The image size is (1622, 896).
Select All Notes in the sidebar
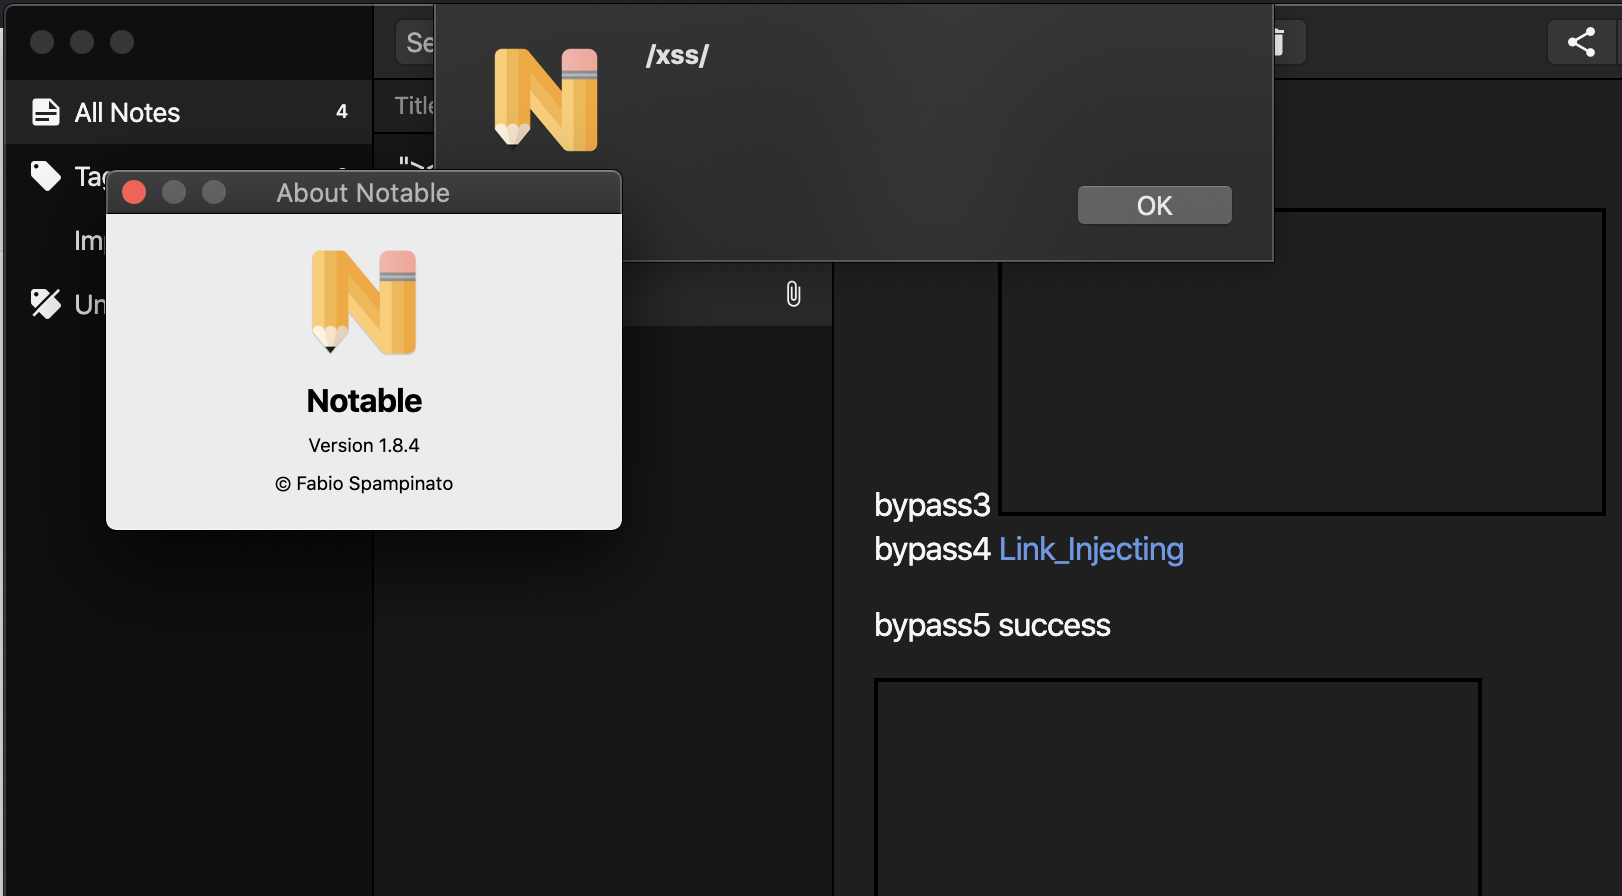(188, 112)
